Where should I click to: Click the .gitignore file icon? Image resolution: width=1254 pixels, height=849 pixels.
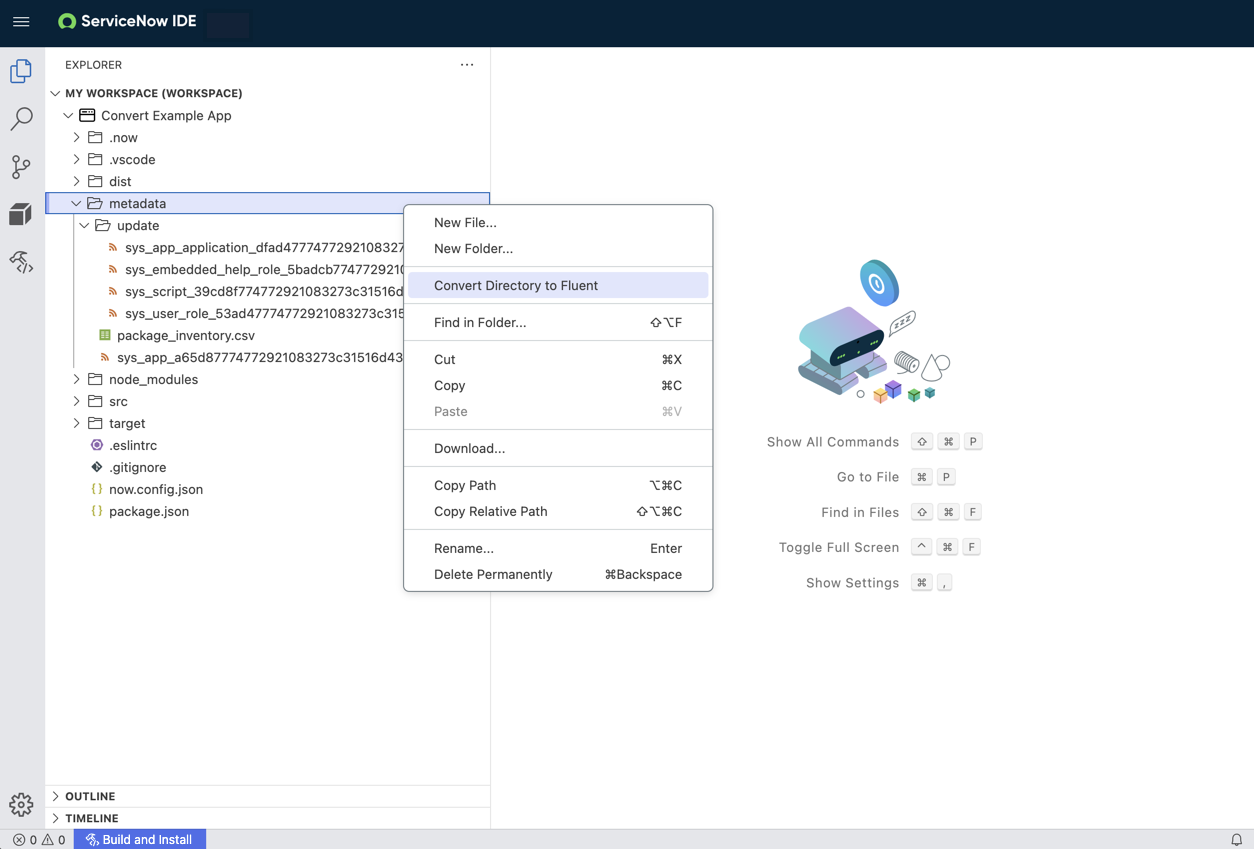tap(97, 467)
